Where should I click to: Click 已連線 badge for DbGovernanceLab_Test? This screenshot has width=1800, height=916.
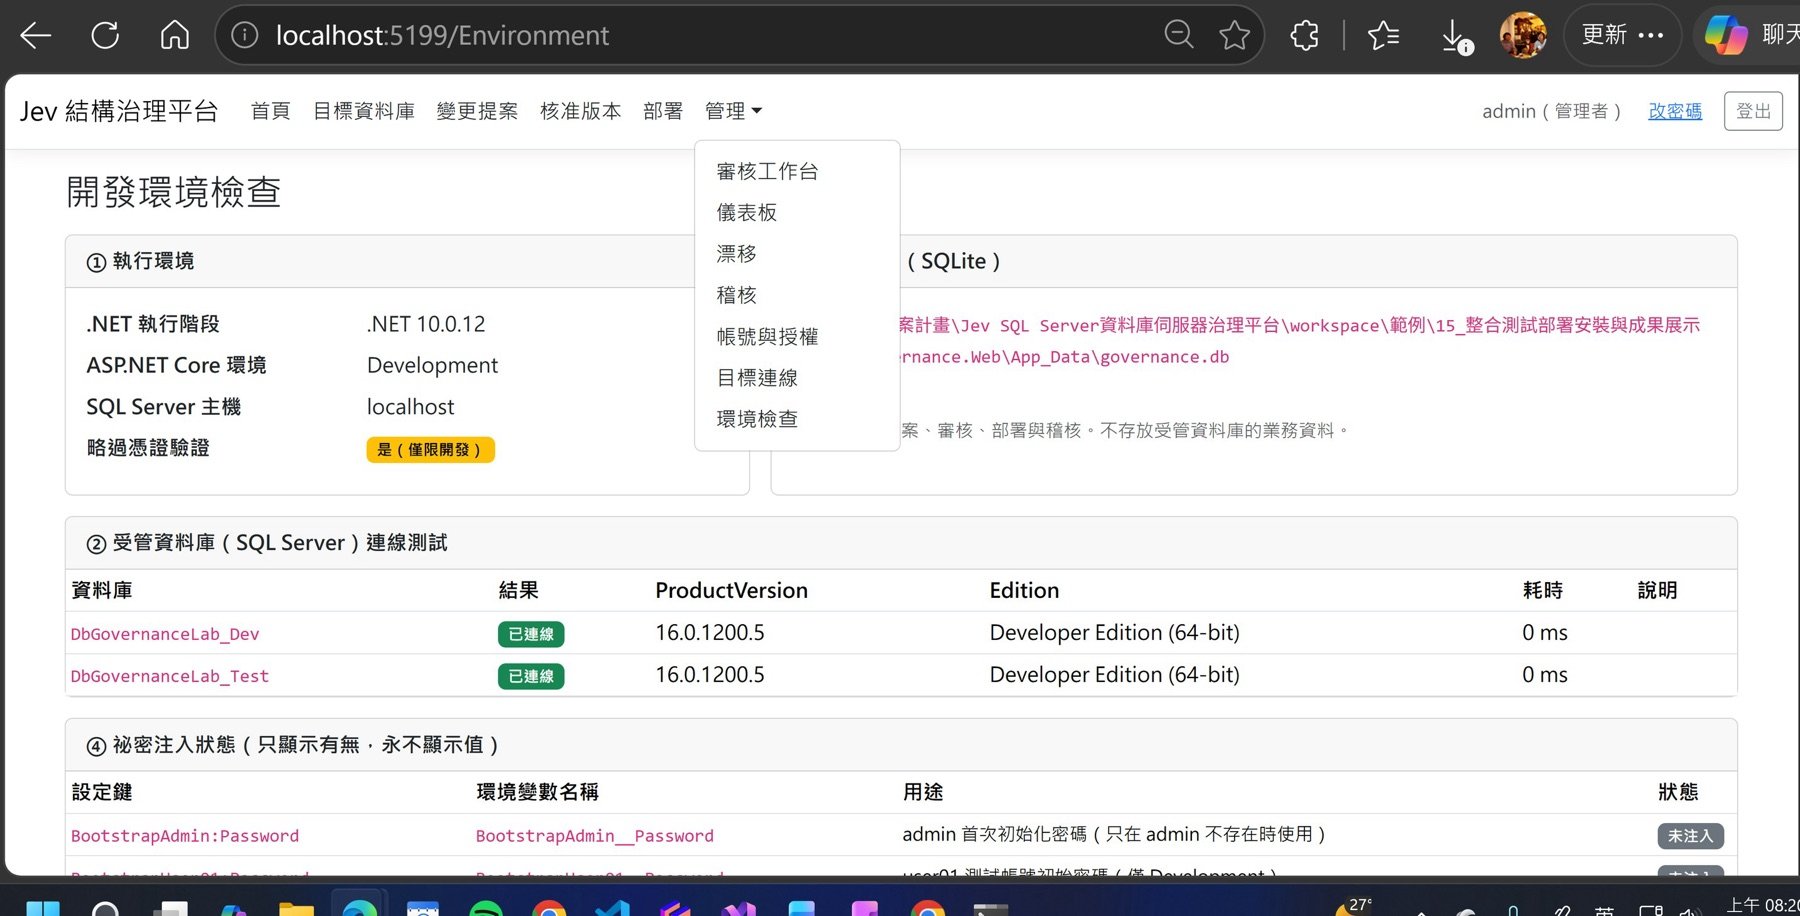531,676
